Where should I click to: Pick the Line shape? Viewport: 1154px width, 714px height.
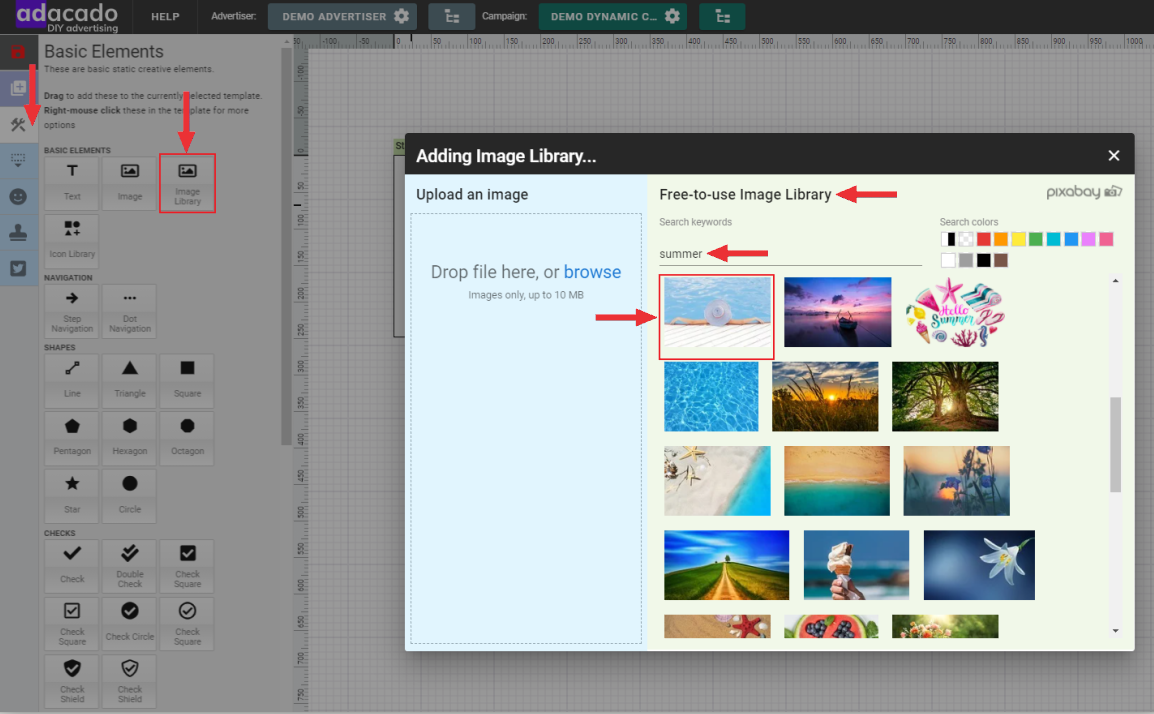(71, 381)
